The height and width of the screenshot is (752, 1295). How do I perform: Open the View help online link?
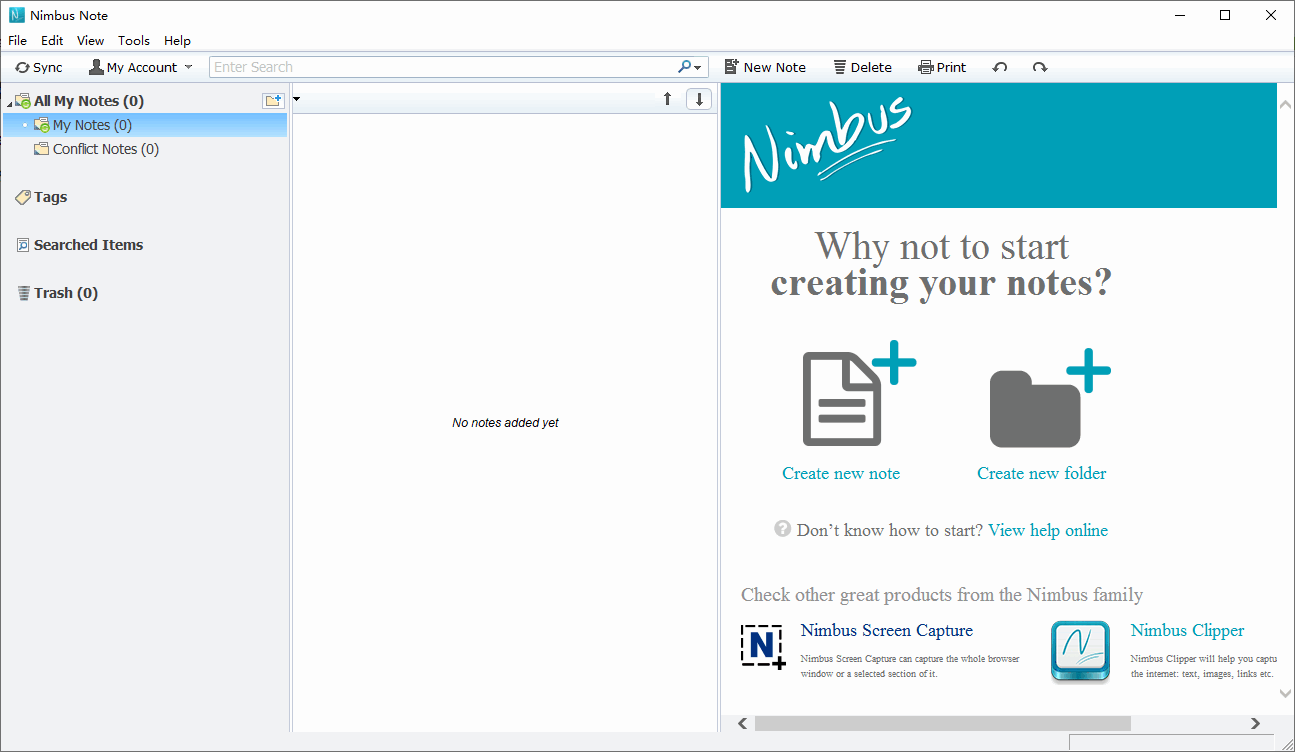tap(1048, 531)
